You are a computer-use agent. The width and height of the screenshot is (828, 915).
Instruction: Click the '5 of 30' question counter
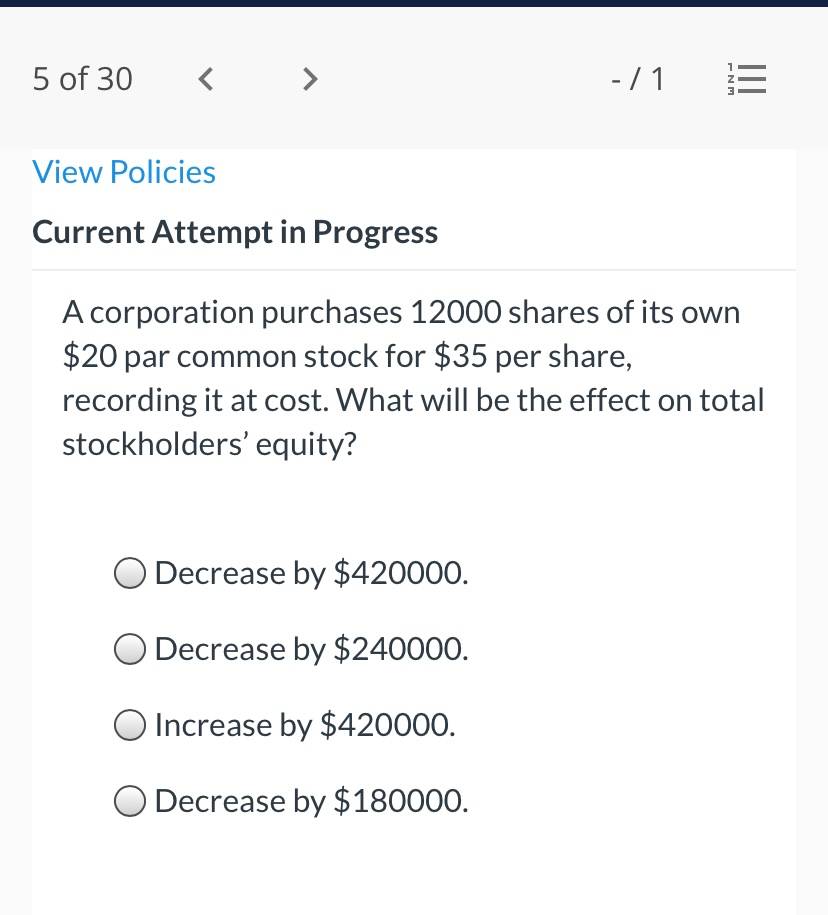[x=82, y=79]
